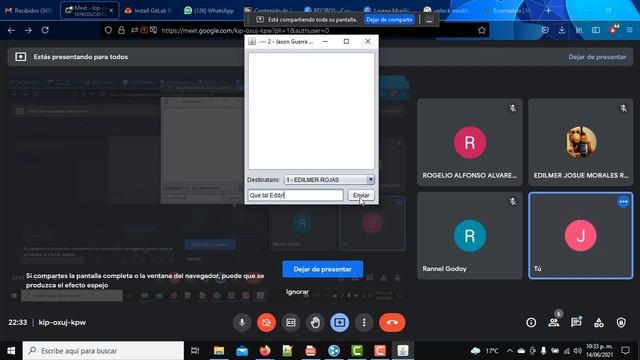This screenshot has width=640, height=360.
Task: Open the red extension icon with badge
Action: coord(613,29)
